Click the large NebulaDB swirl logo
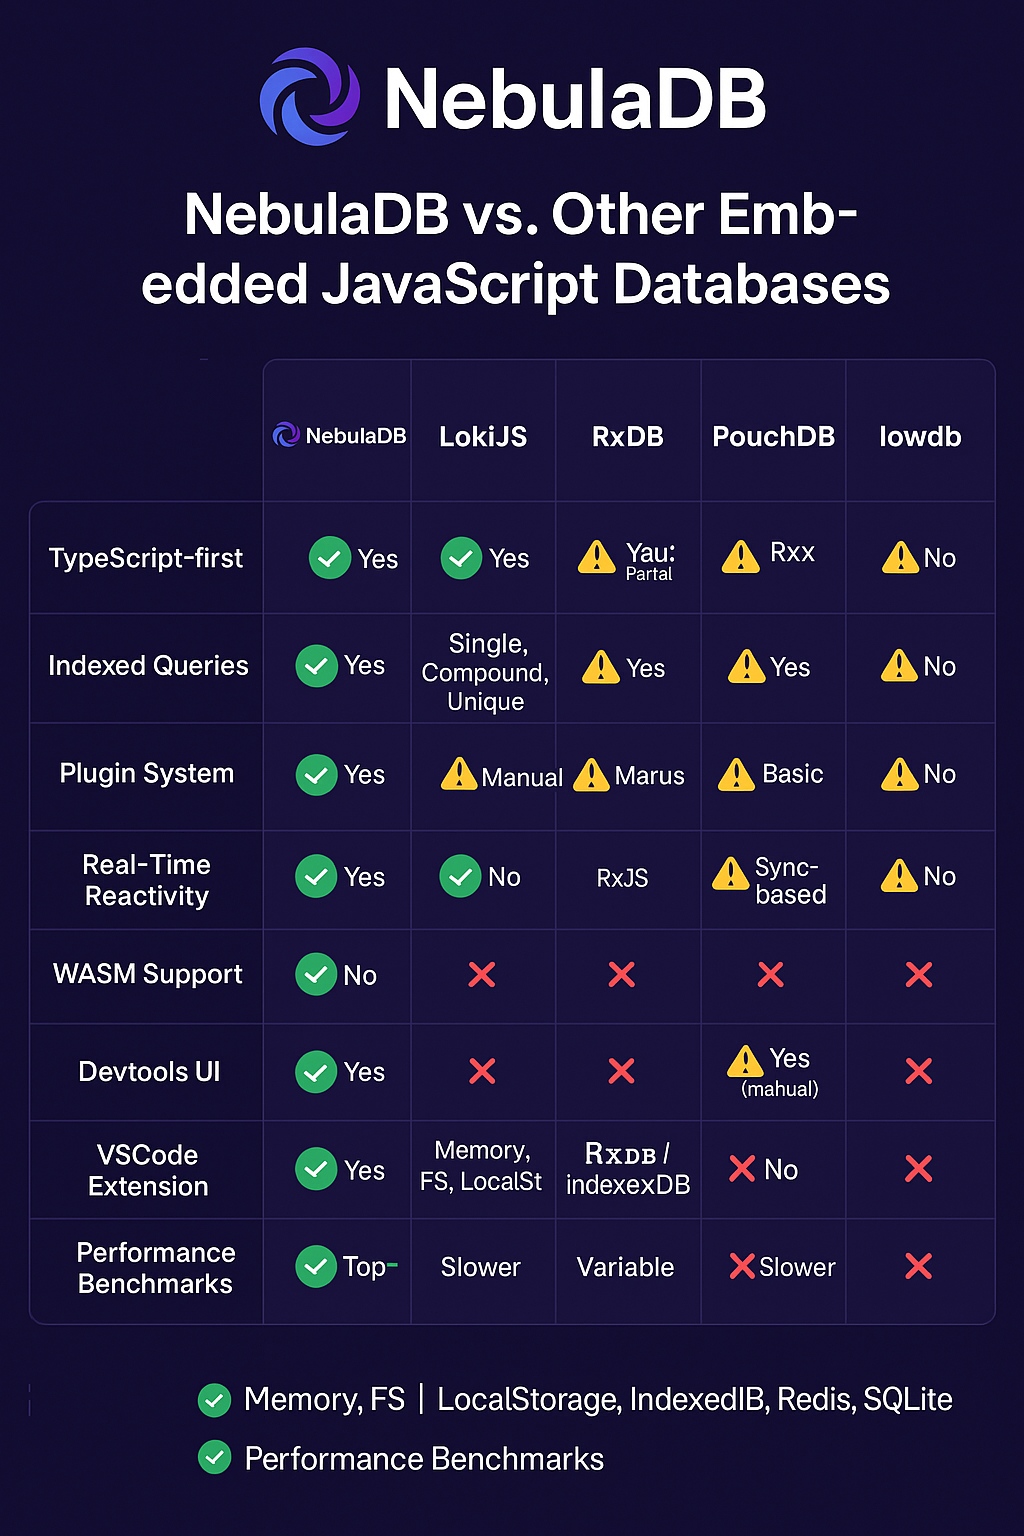The height and width of the screenshot is (1536, 1024). point(310,97)
